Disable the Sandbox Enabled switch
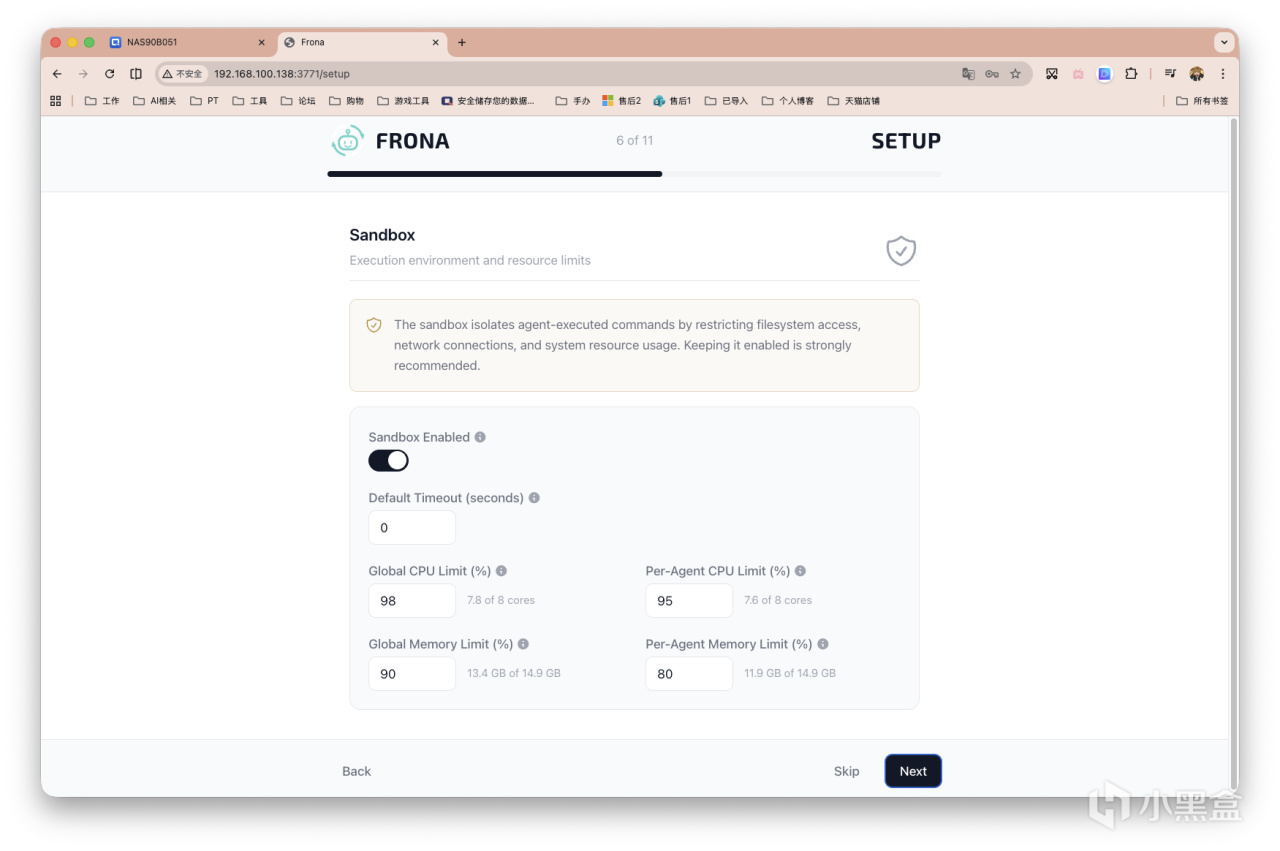The height and width of the screenshot is (851, 1280). [x=388, y=460]
